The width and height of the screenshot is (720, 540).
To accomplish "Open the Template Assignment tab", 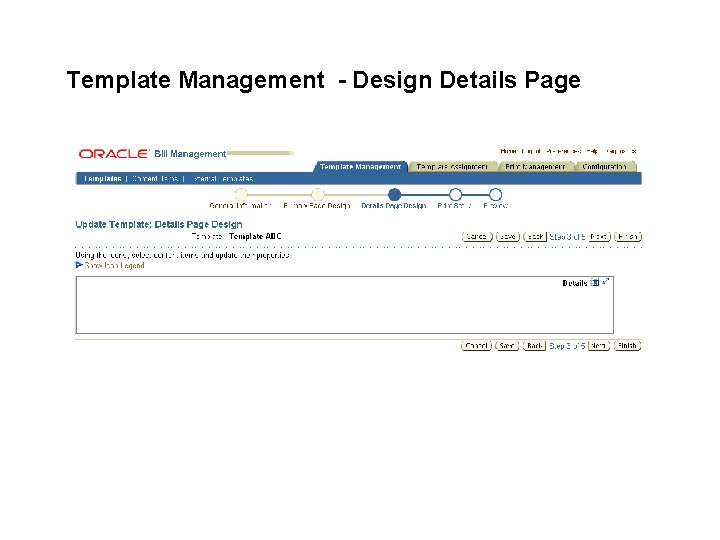I will 452,167.
